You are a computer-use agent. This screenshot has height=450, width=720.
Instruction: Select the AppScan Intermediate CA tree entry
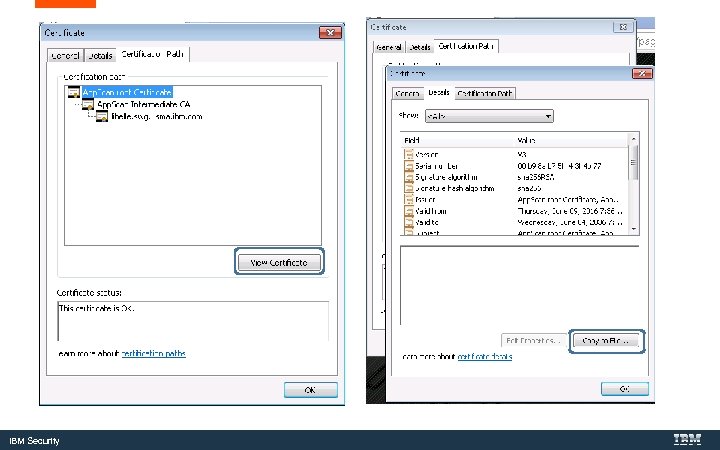point(144,105)
